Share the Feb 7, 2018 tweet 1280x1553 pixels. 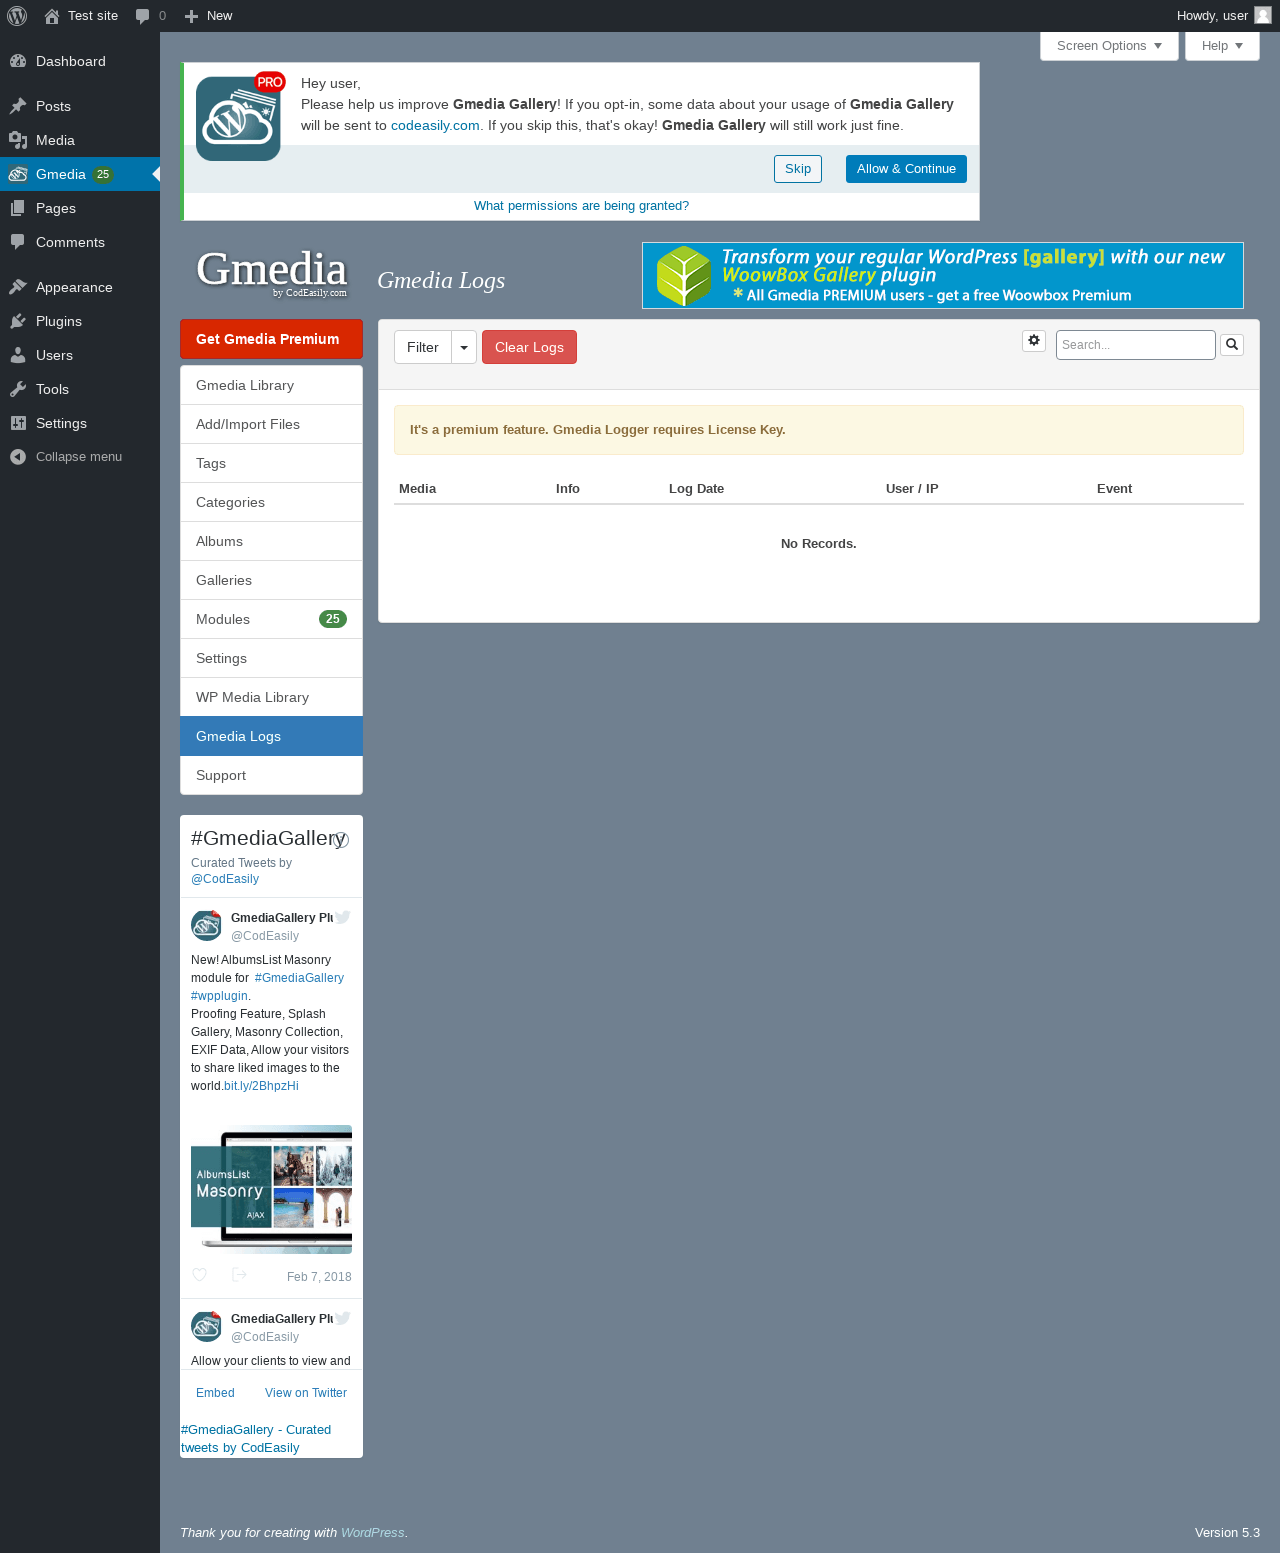tap(239, 1275)
